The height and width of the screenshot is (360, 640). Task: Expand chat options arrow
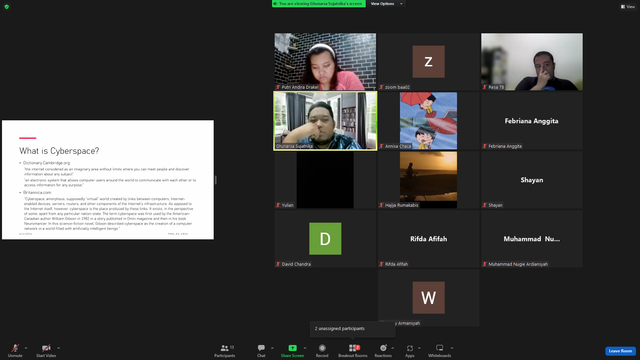pos(272,348)
